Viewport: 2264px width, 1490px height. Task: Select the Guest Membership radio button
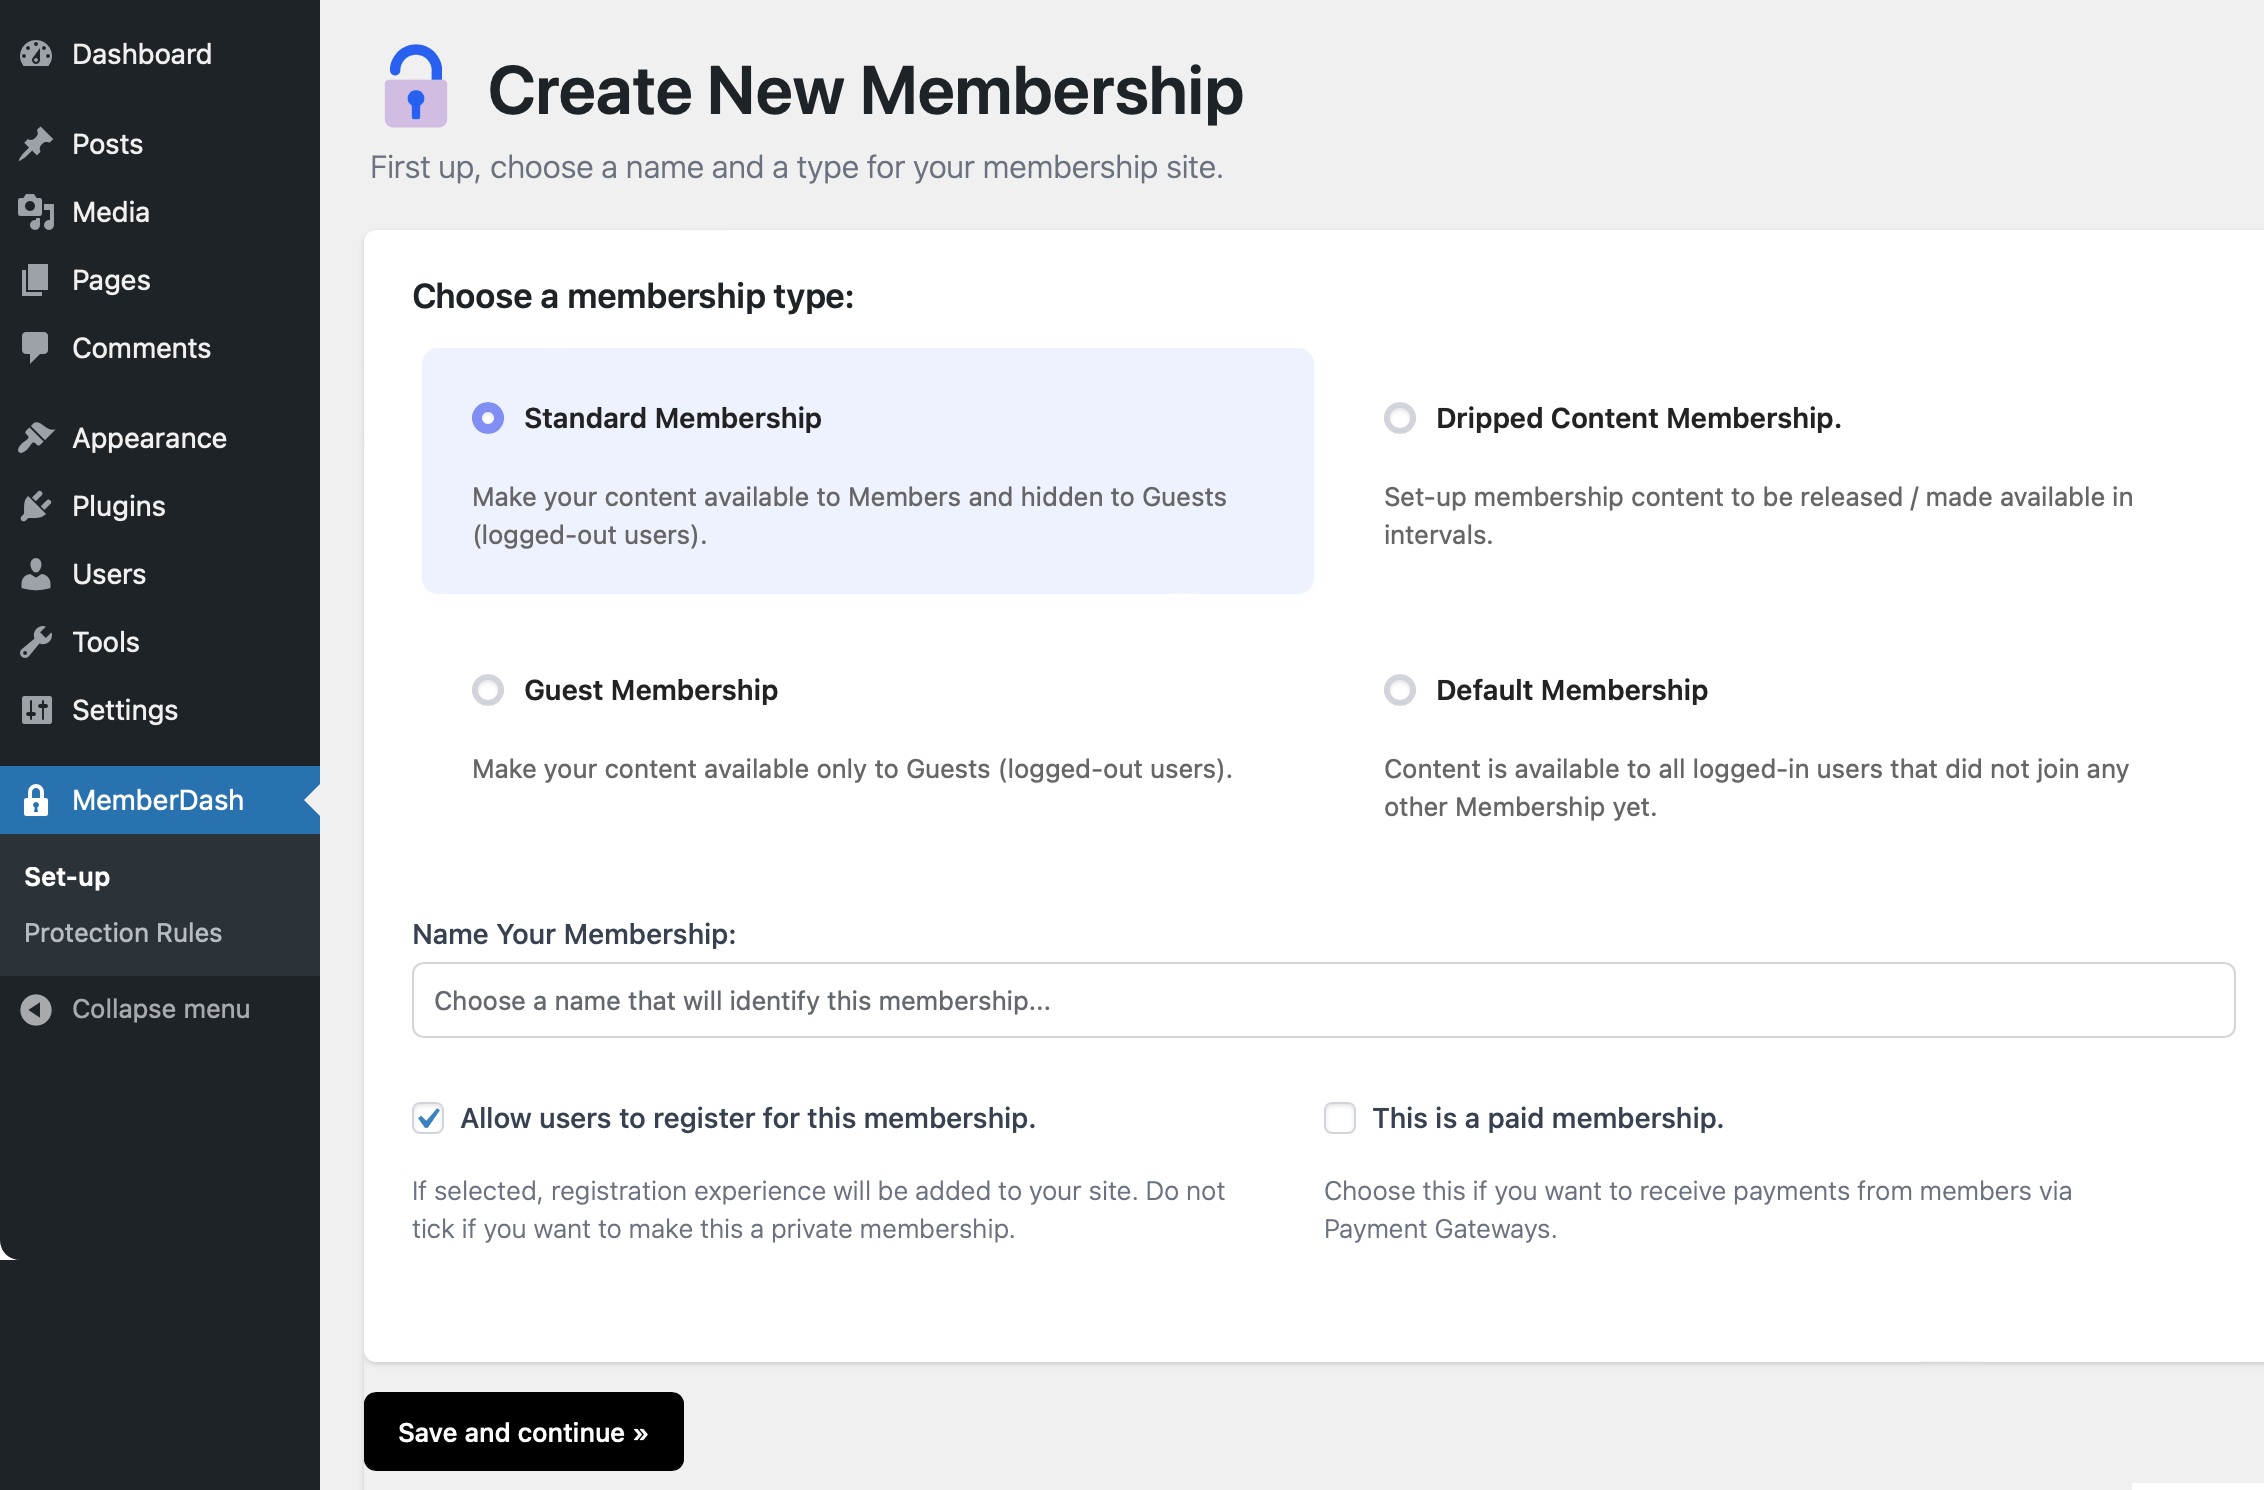pos(488,690)
